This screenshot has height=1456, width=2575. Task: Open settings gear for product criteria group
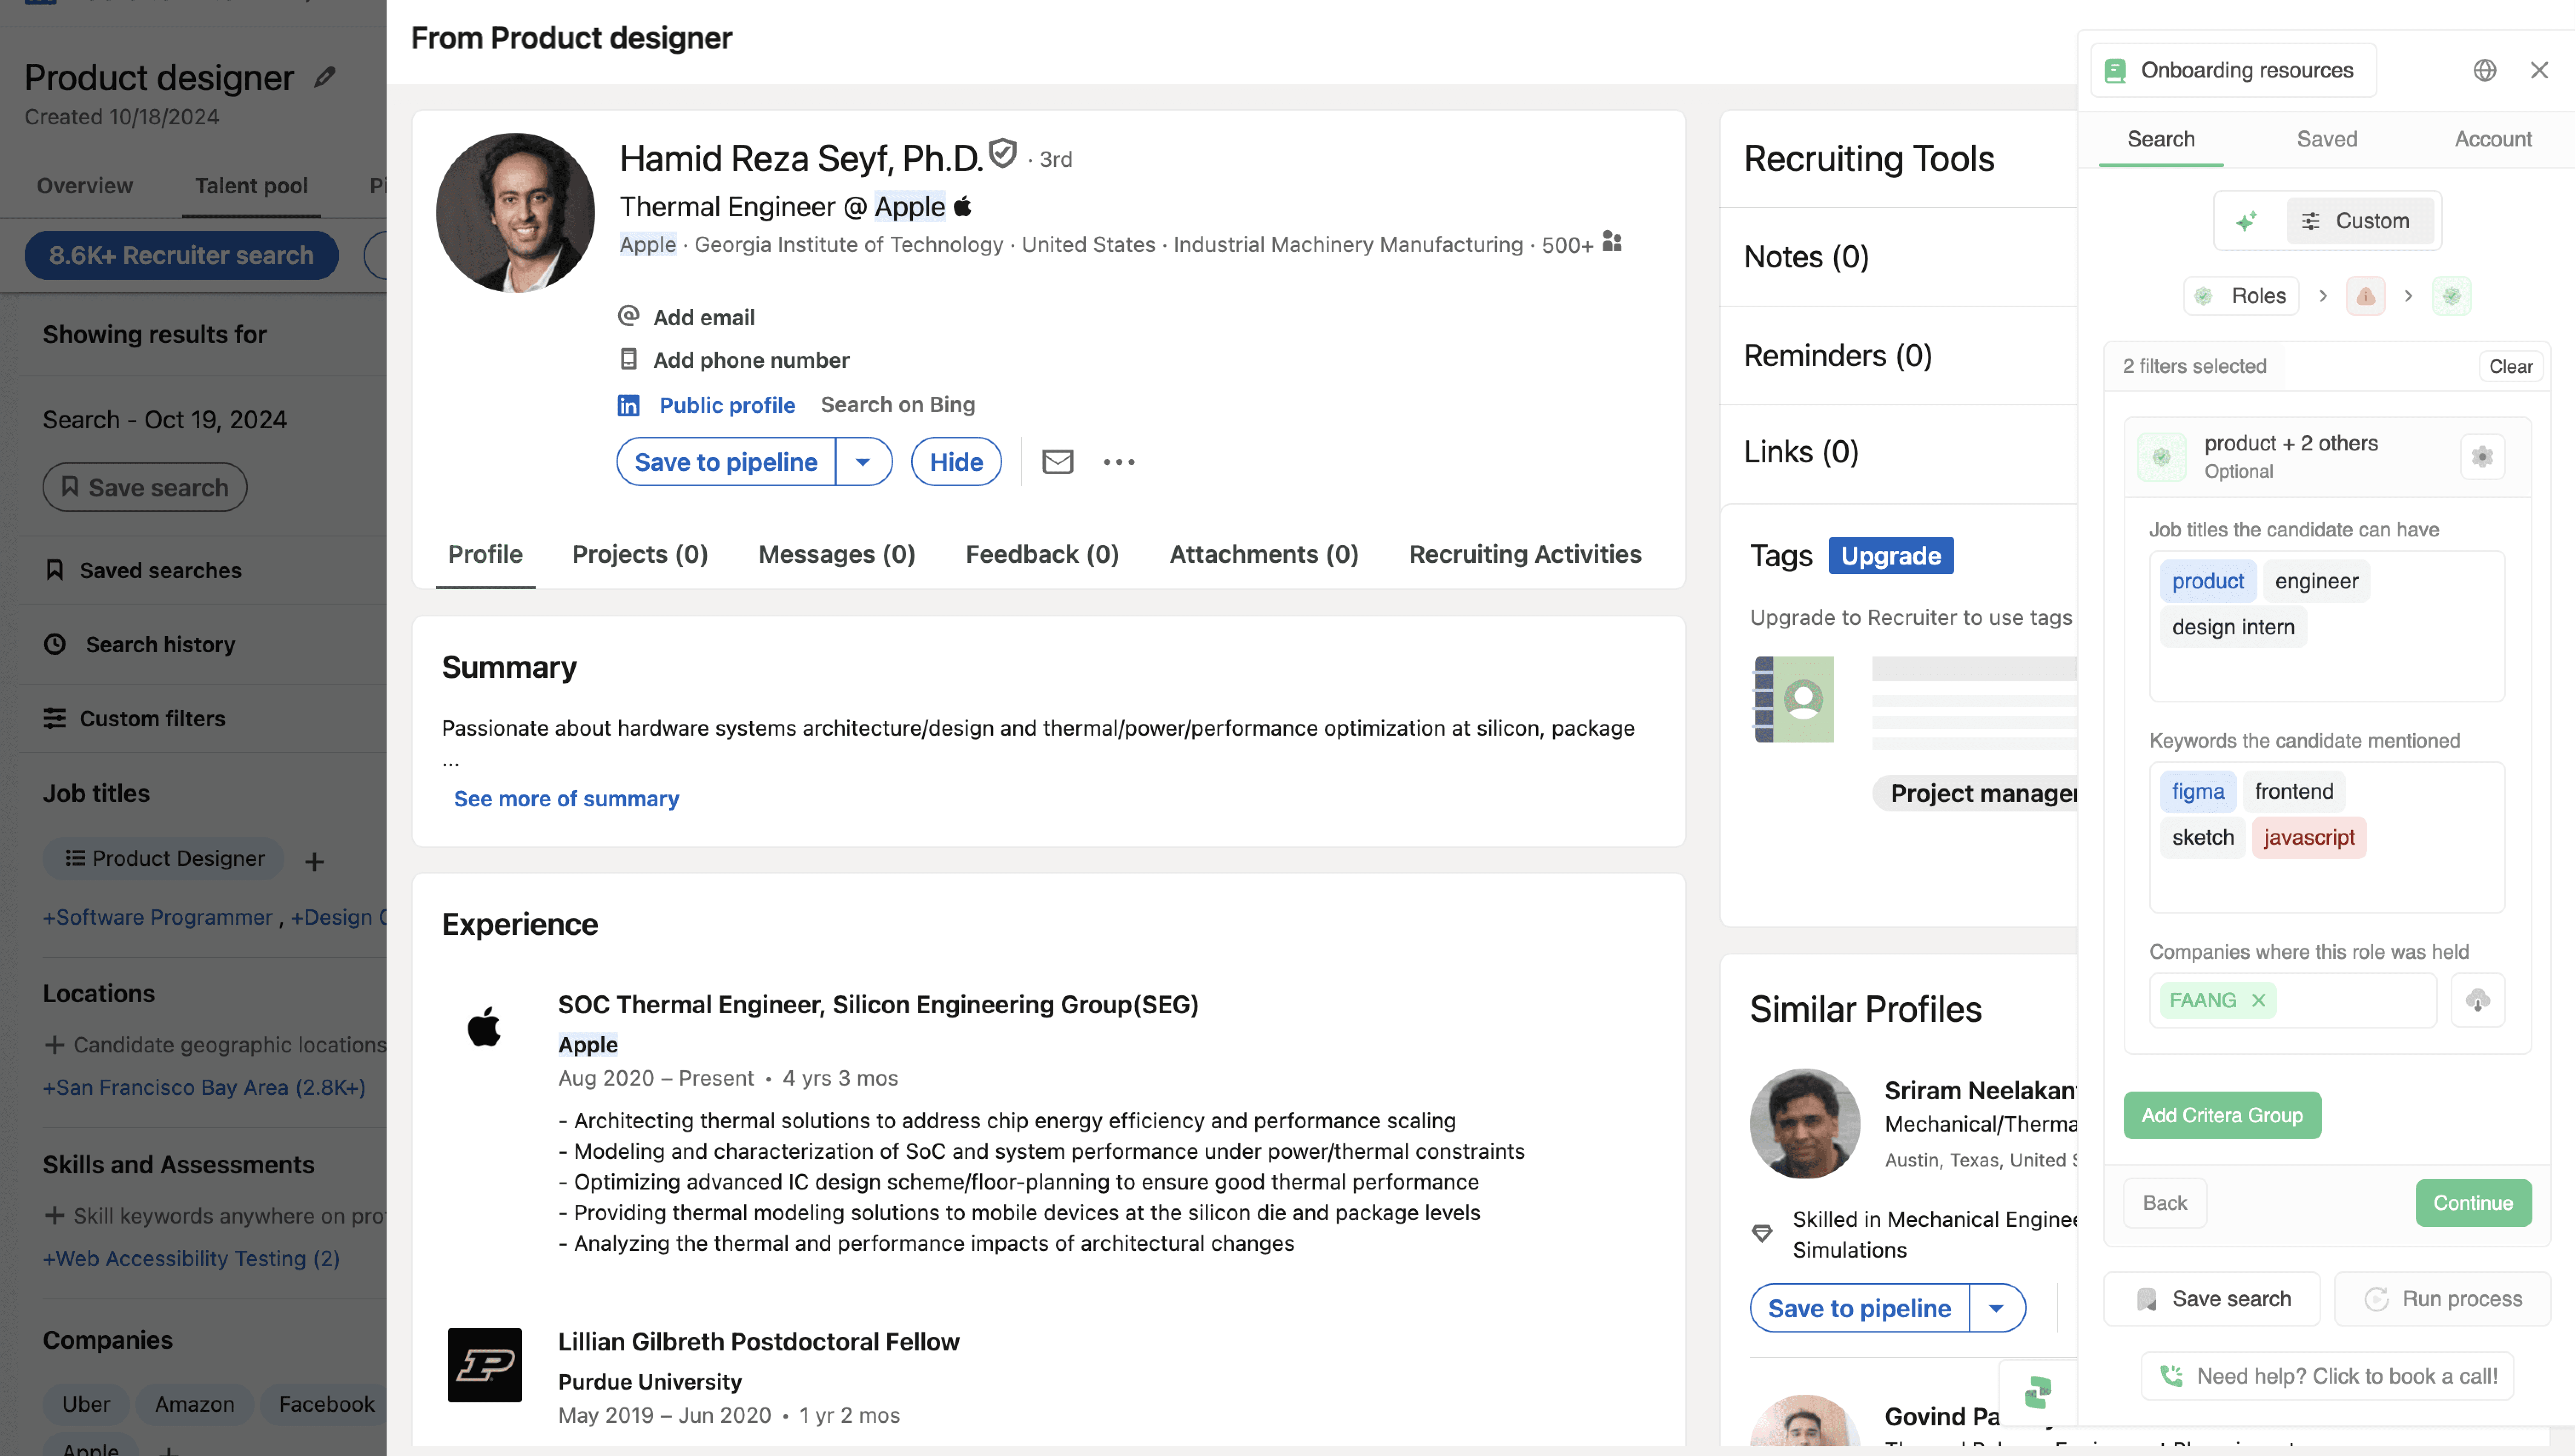pyautogui.click(x=2482, y=457)
